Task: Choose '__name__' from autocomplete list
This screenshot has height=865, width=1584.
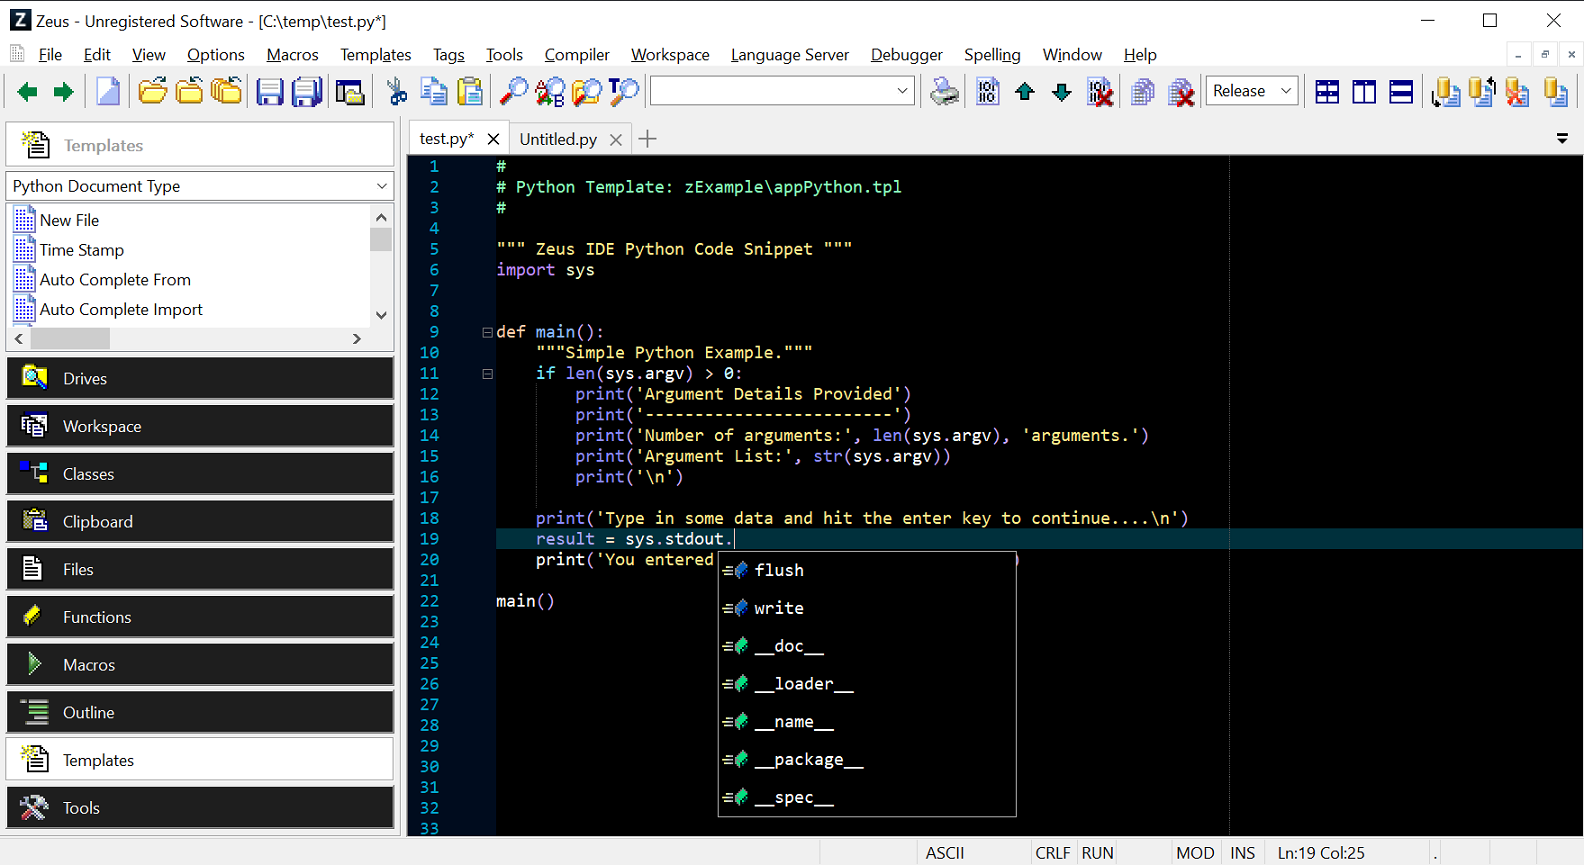Action: (867, 722)
